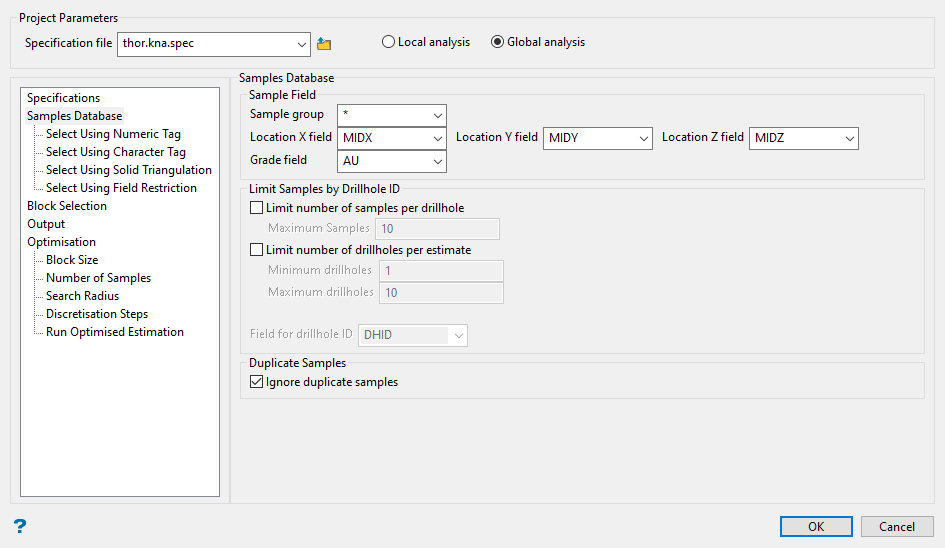Open the Grade field dropdown showing AU
Screen dimensions: 945x548
[x=437, y=161]
